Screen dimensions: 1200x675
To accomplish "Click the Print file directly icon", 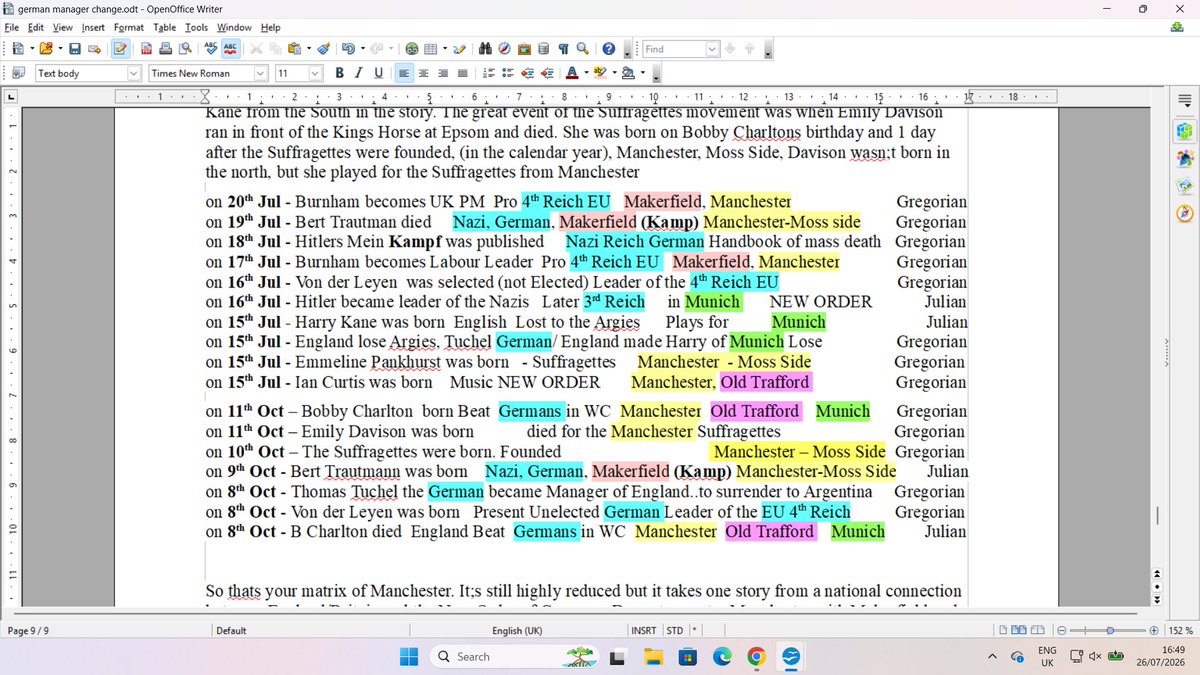I will click(x=165, y=48).
